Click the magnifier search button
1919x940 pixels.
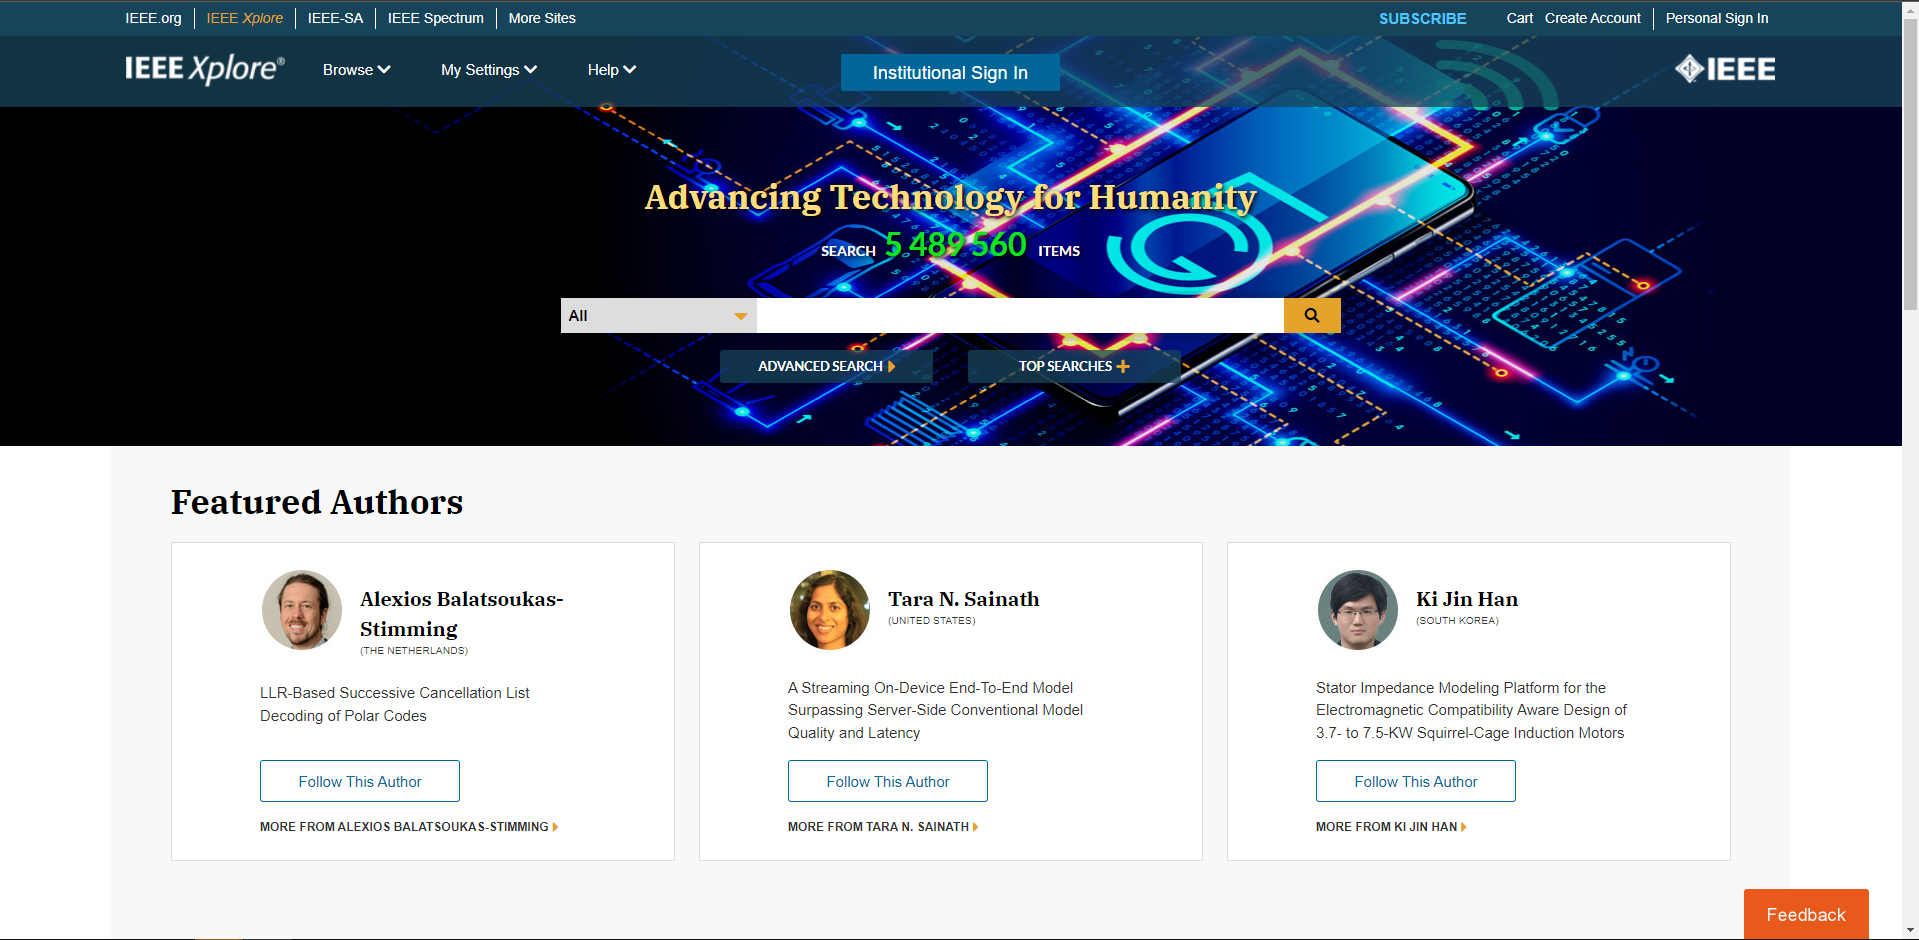[x=1312, y=315]
